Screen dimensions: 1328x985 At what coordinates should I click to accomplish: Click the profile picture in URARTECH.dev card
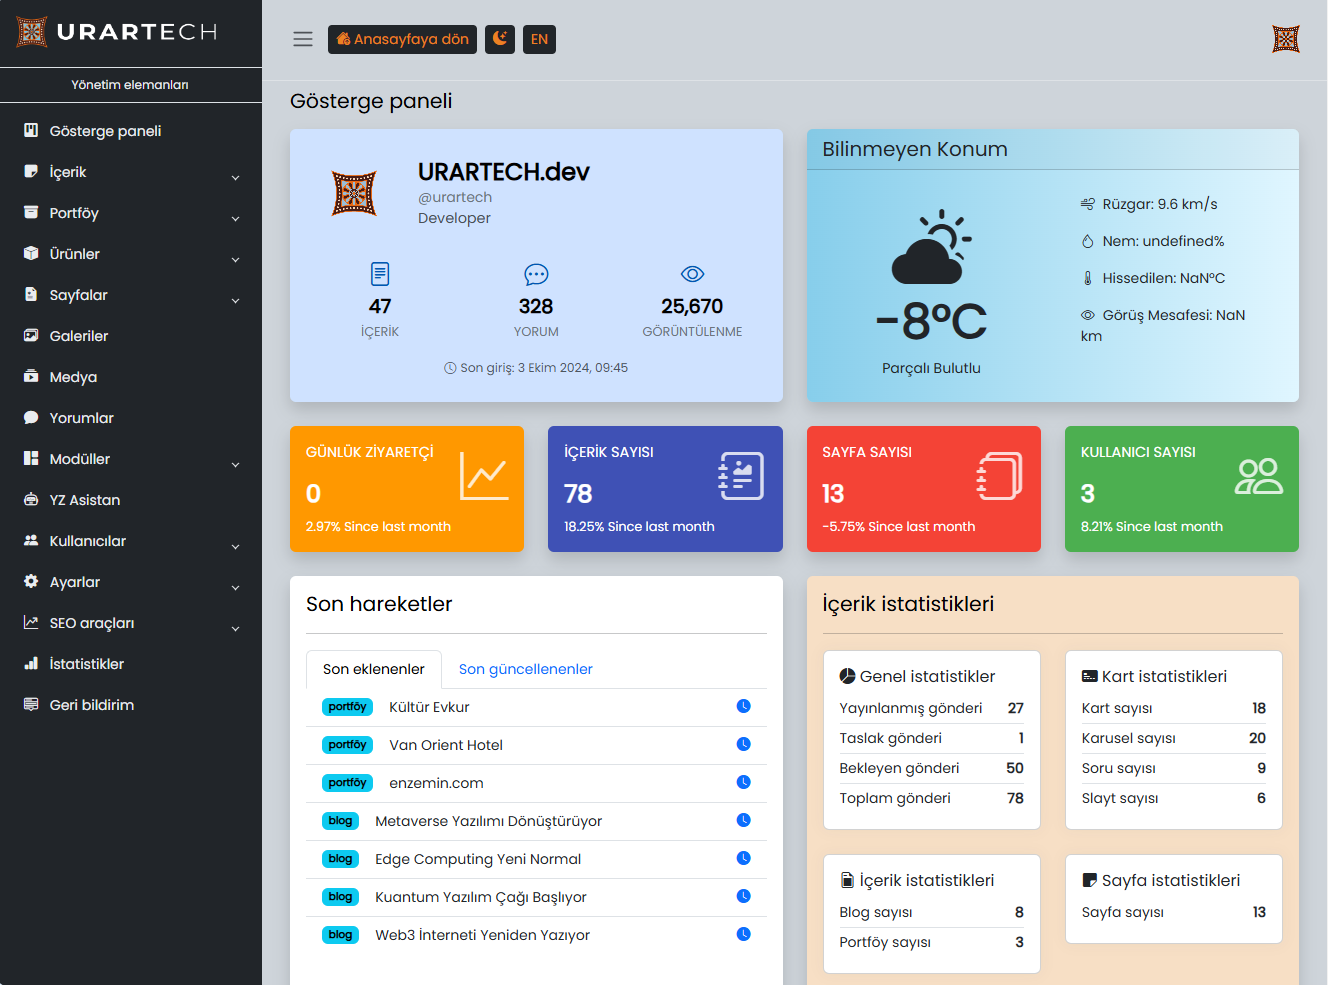tap(354, 193)
